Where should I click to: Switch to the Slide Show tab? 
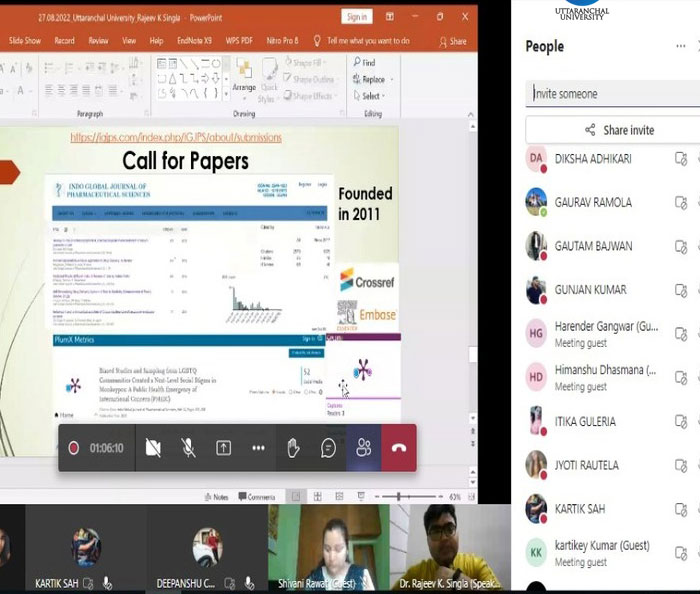pos(24,41)
